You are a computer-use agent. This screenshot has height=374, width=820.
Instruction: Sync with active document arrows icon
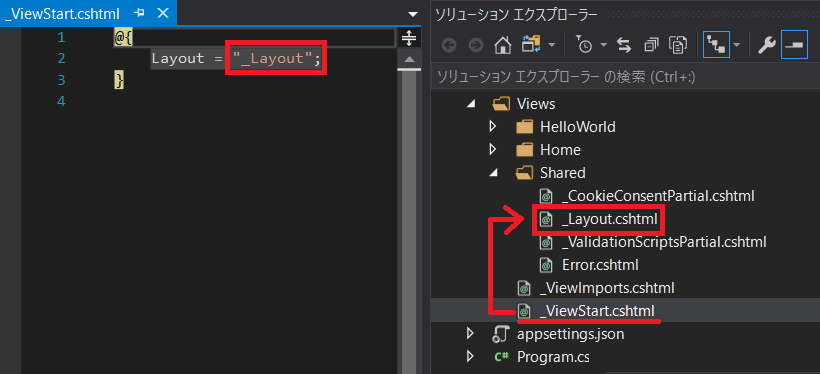click(624, 46)
